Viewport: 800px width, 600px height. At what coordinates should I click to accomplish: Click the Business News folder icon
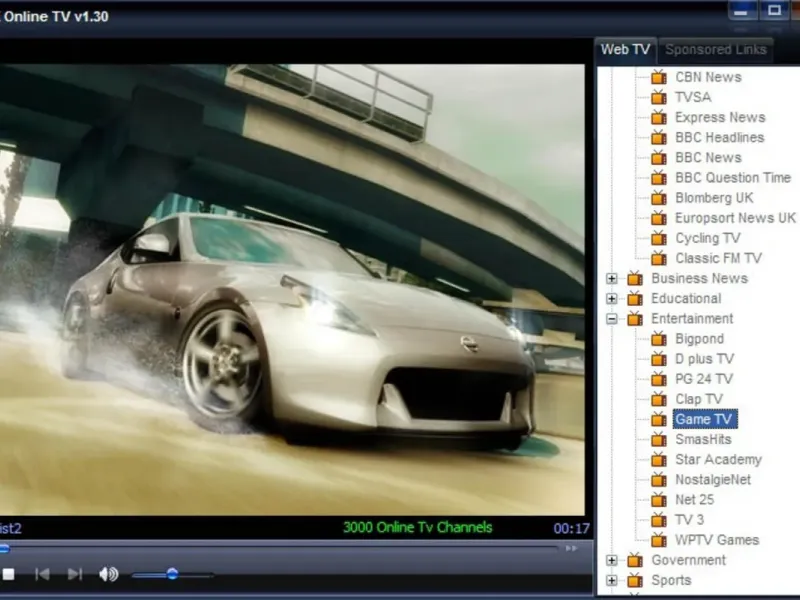(x=635, y=279)
